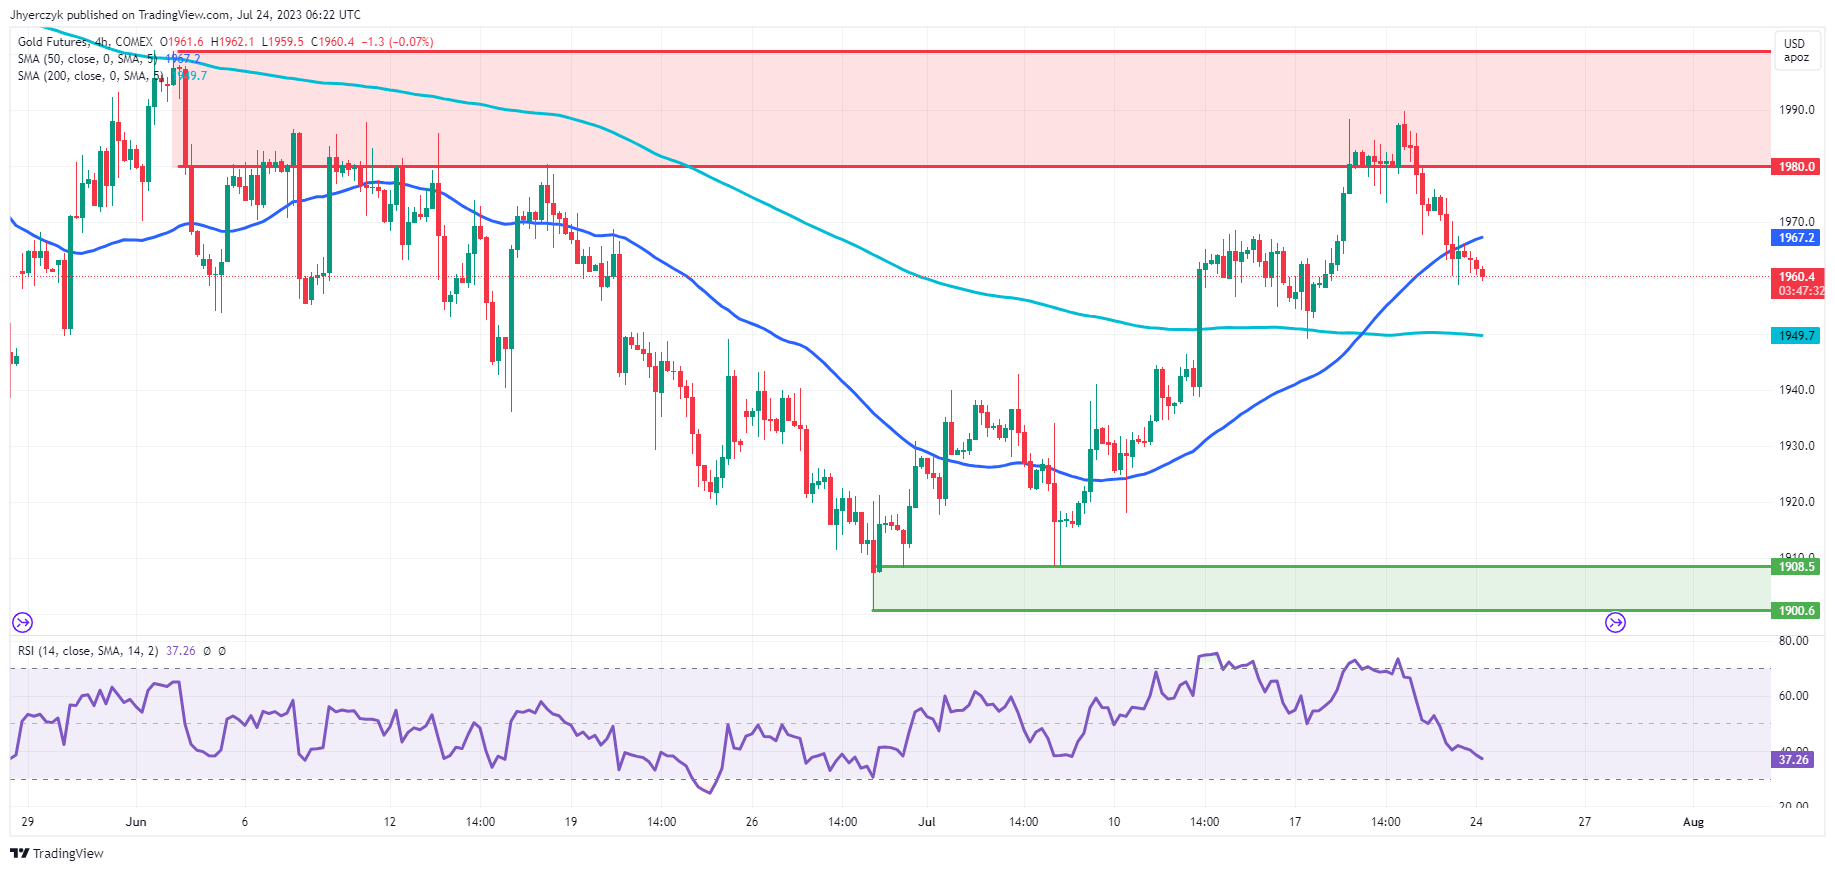Open the USD apoz currency selector

click(x=1795, y=50)
